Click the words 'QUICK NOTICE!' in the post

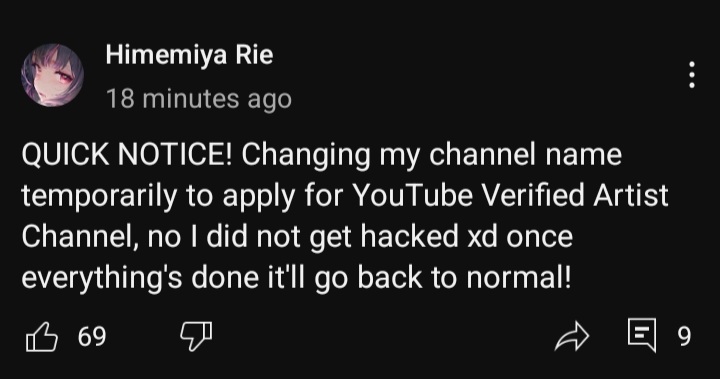pyautogui.click(x=128, y=154)
